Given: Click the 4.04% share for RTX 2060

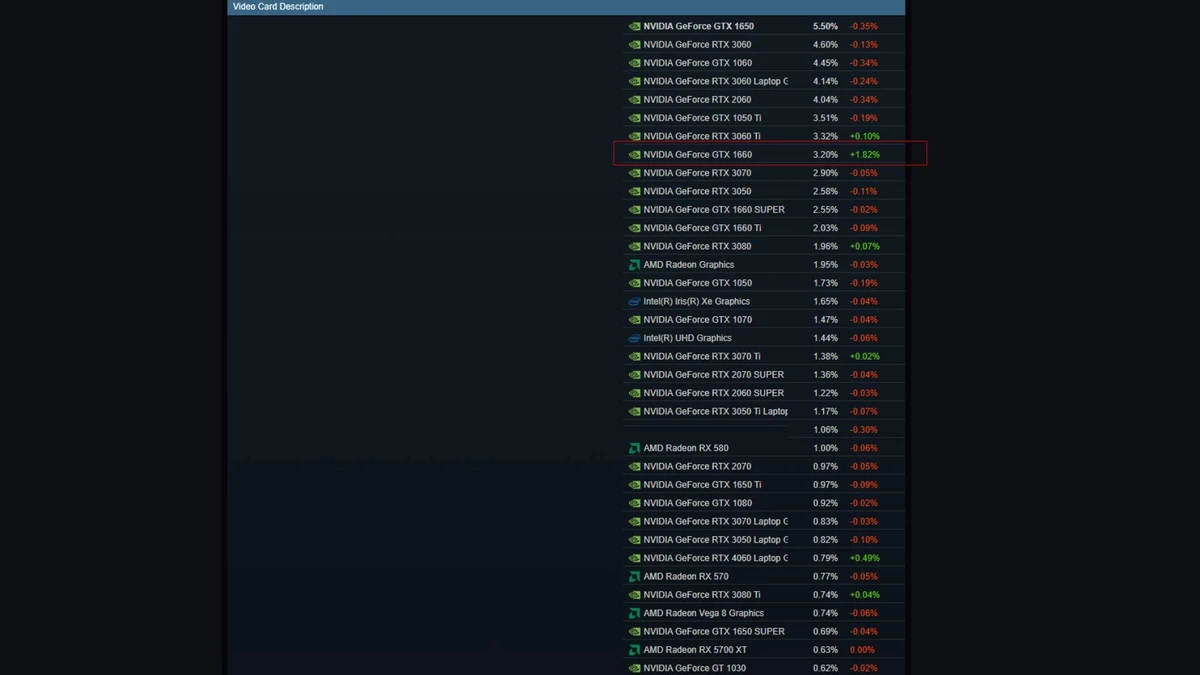Looking at the screenshot, I should point(825,100).
